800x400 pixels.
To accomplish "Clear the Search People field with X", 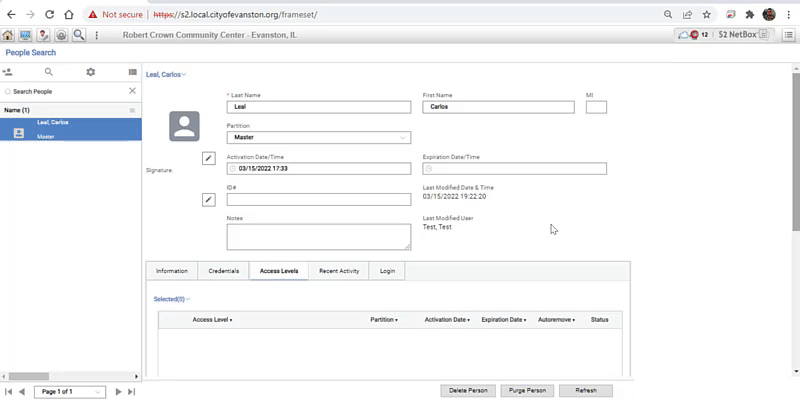I will (132, 91).
